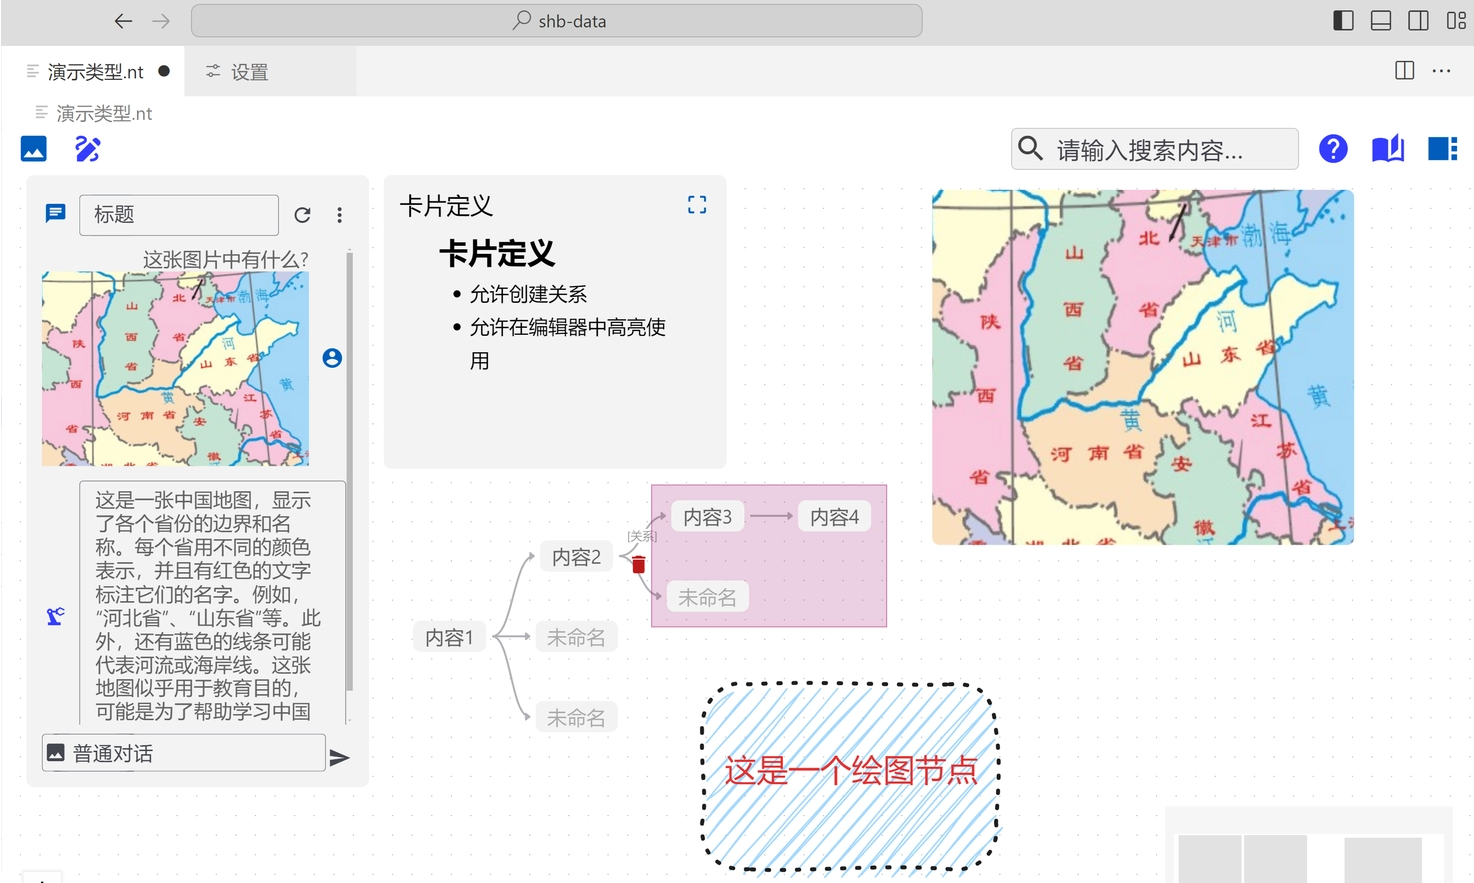Click the insert image icon in toolbar
Screen dimensions: 1474x883
point(33,149)
